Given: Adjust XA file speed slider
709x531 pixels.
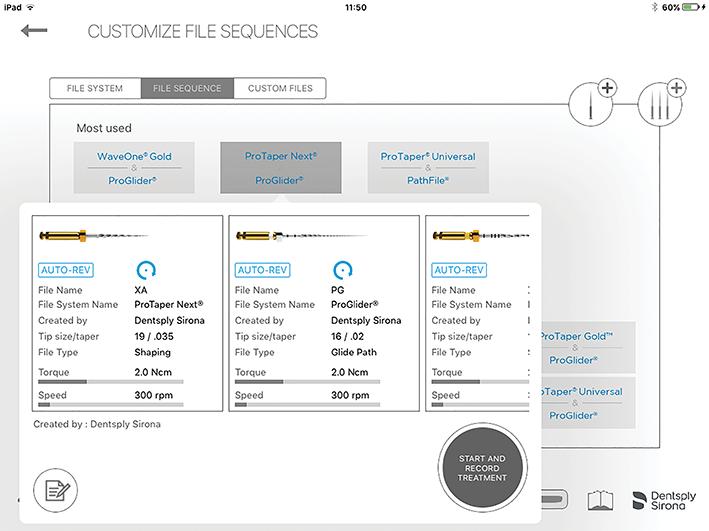Looking at the screenshot, I should click(111, 404).
